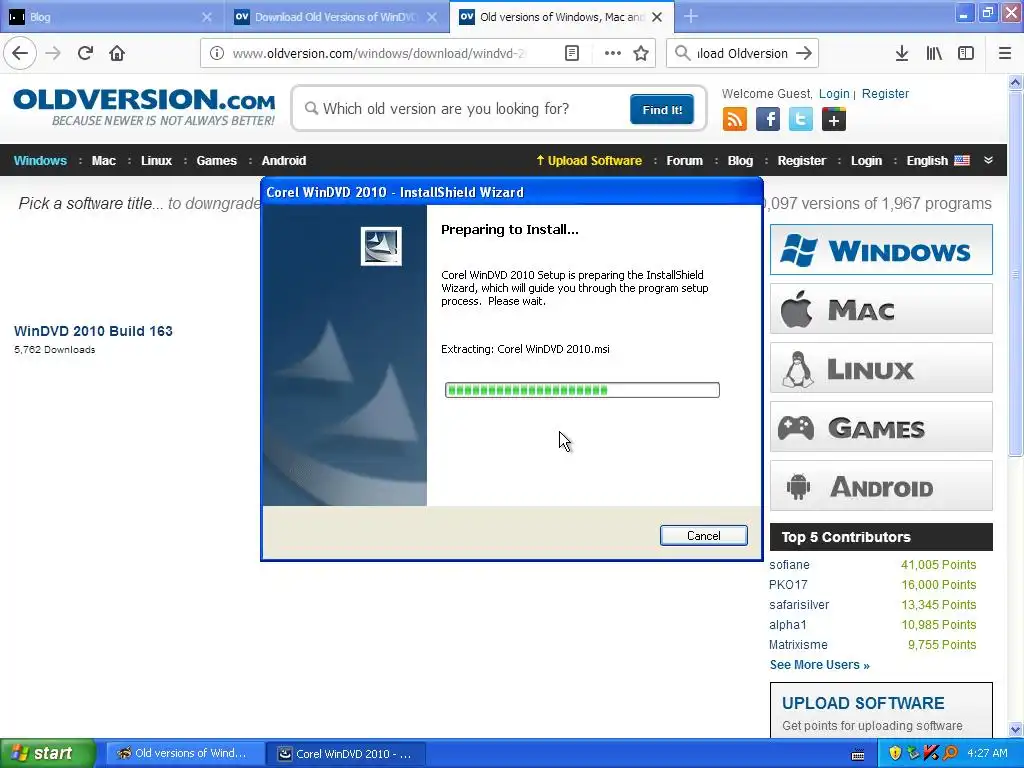Screen dimensions: 1024x768
Task: Switch to 'Old versions of Wind...' taskbar item
Action: pos(184,754)
